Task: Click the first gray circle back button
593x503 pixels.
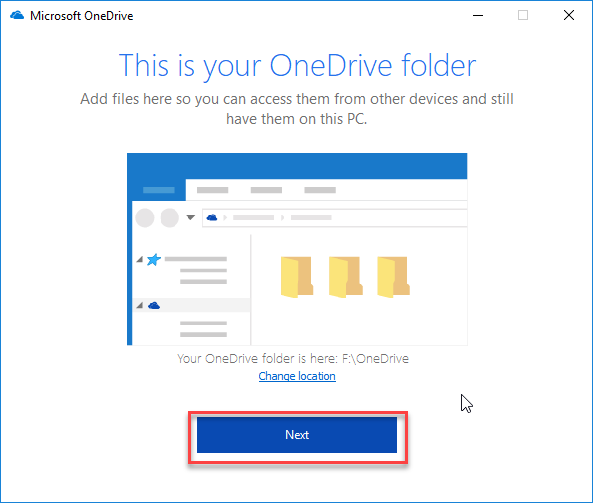Action: 145,218
